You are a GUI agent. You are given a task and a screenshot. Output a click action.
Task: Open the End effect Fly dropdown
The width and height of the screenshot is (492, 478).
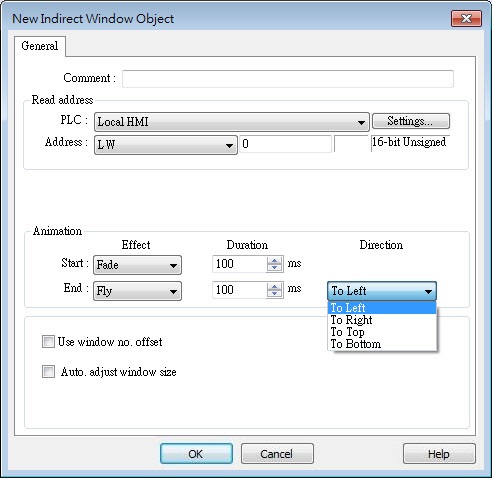(137, 291)
